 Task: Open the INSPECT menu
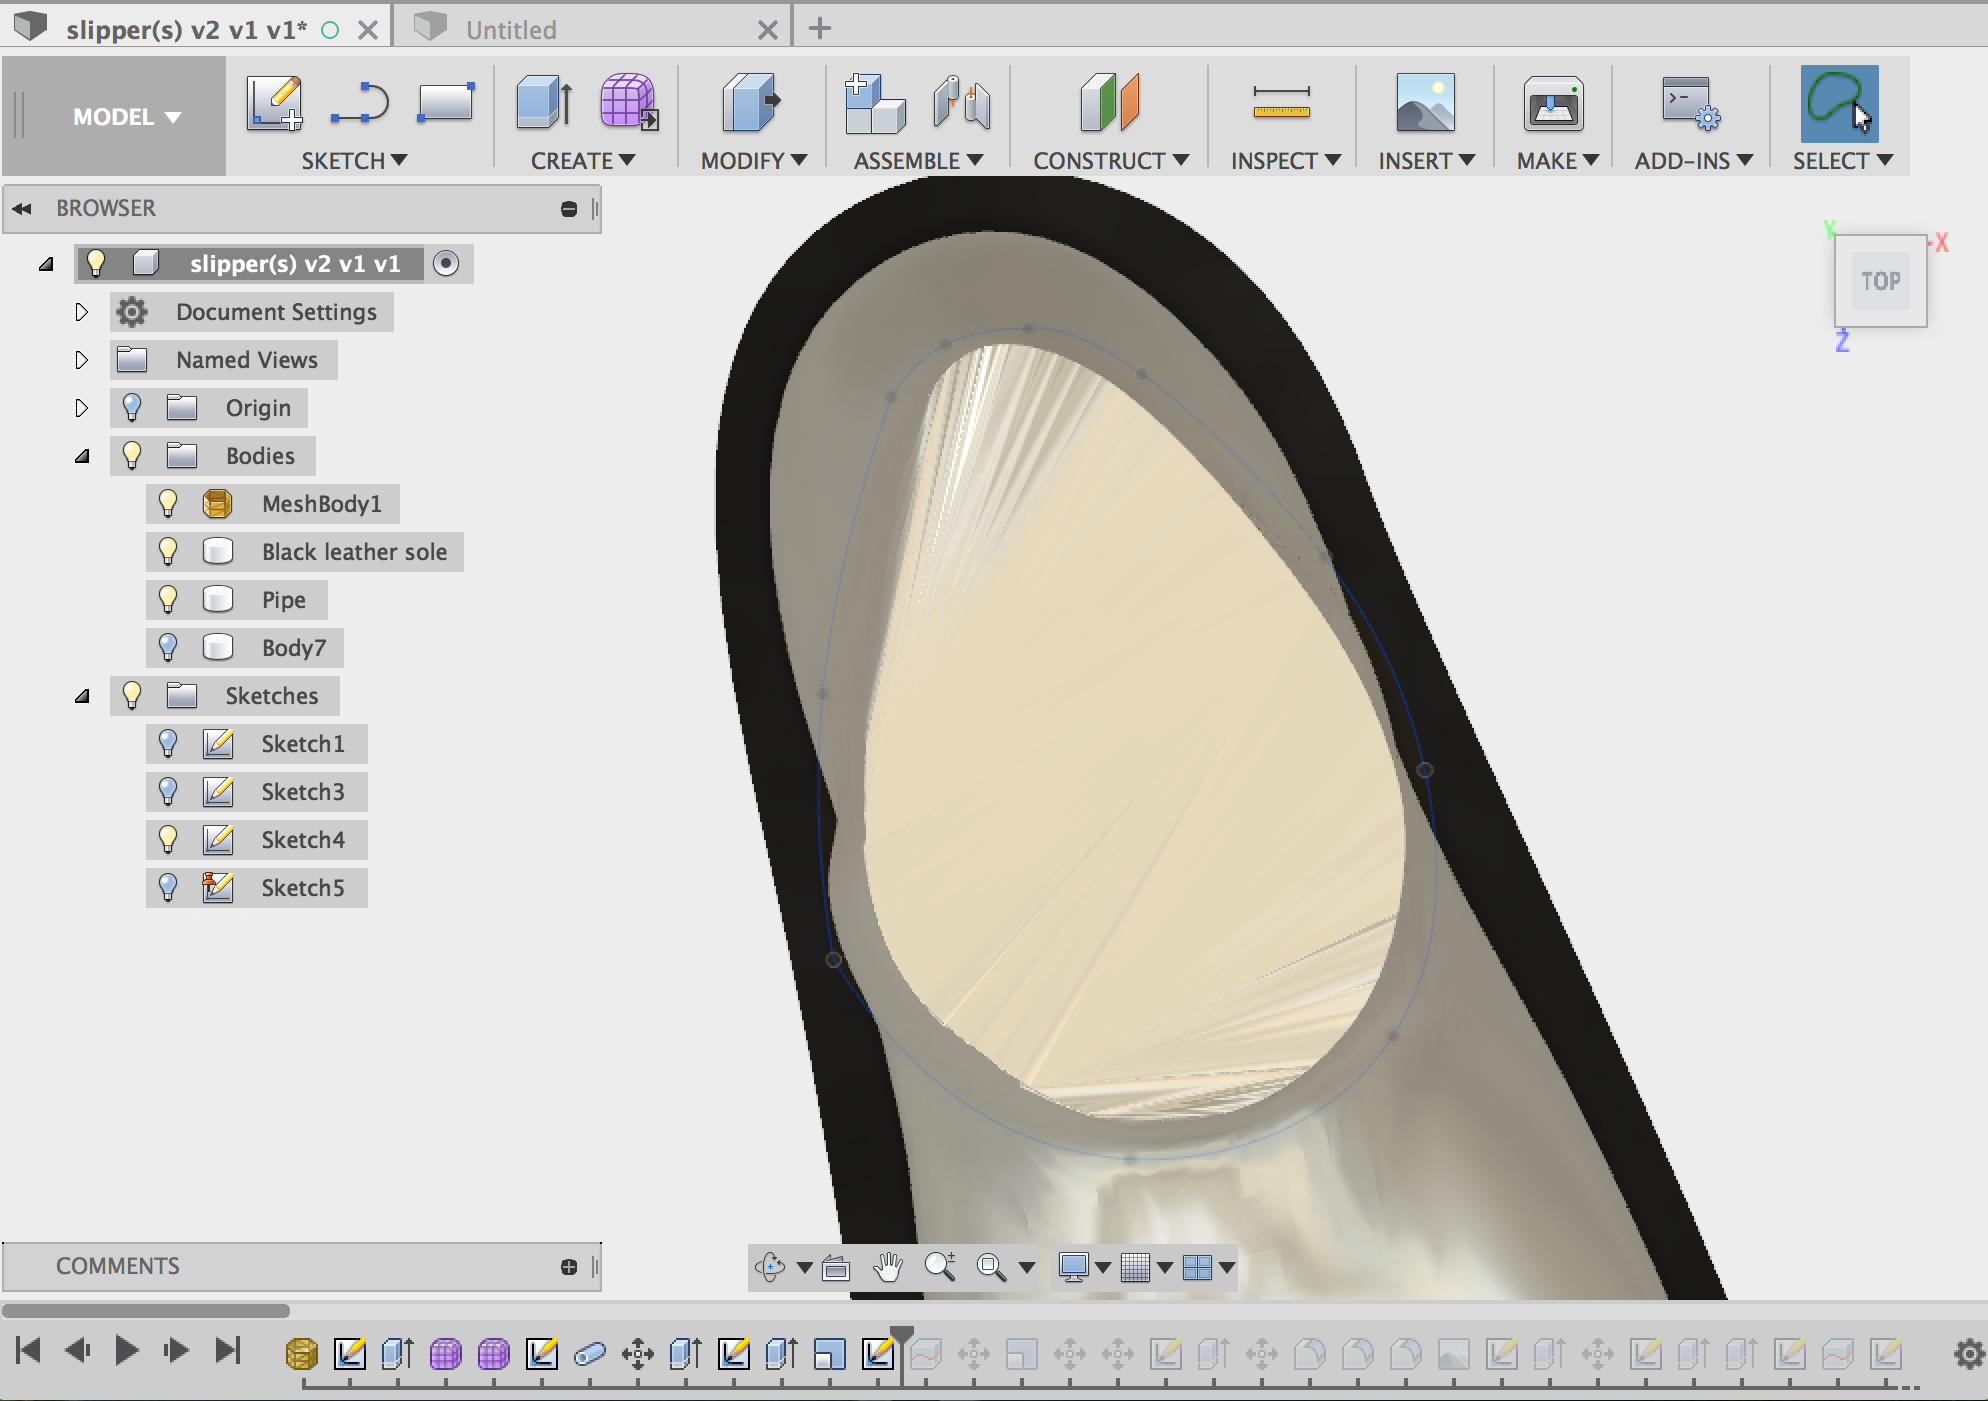pos(1285,161)
